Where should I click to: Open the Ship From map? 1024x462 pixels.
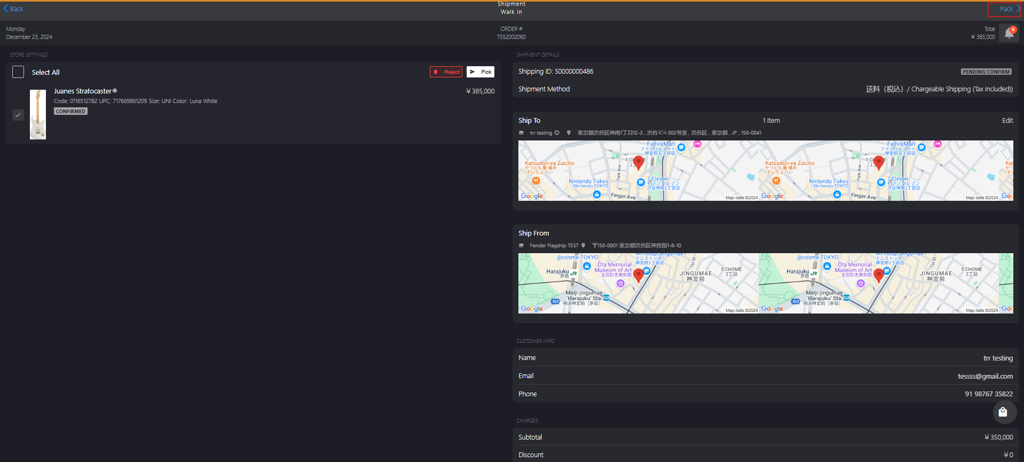coord(765,284)
